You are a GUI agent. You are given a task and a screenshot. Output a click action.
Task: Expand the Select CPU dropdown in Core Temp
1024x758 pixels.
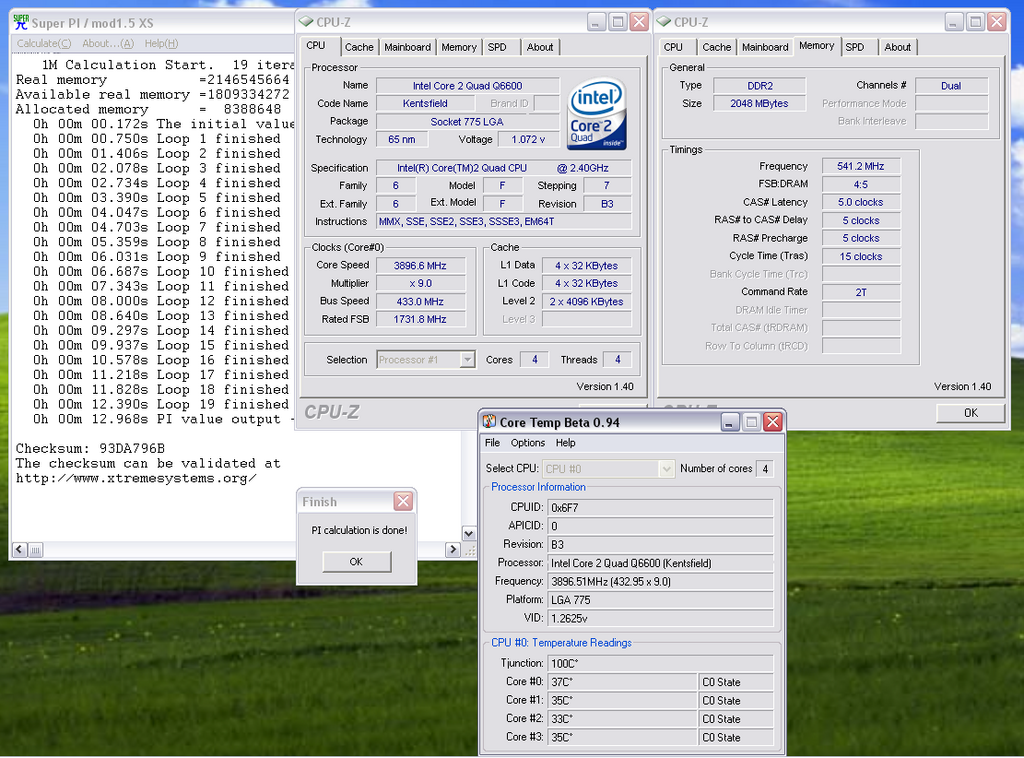pos(666,469)
